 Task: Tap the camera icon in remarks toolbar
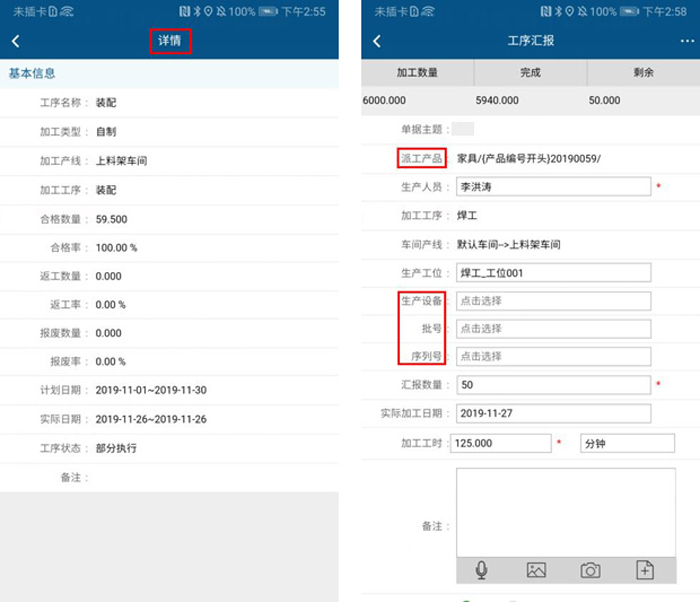[x=591, y=569]
